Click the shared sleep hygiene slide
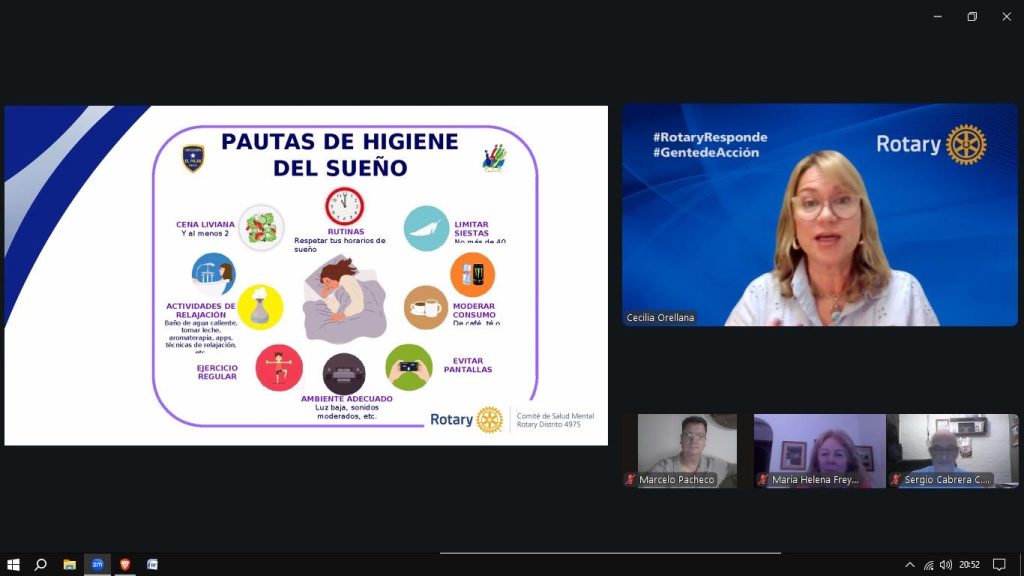This screenshot has height=576, width=1024. pos(306,275)
